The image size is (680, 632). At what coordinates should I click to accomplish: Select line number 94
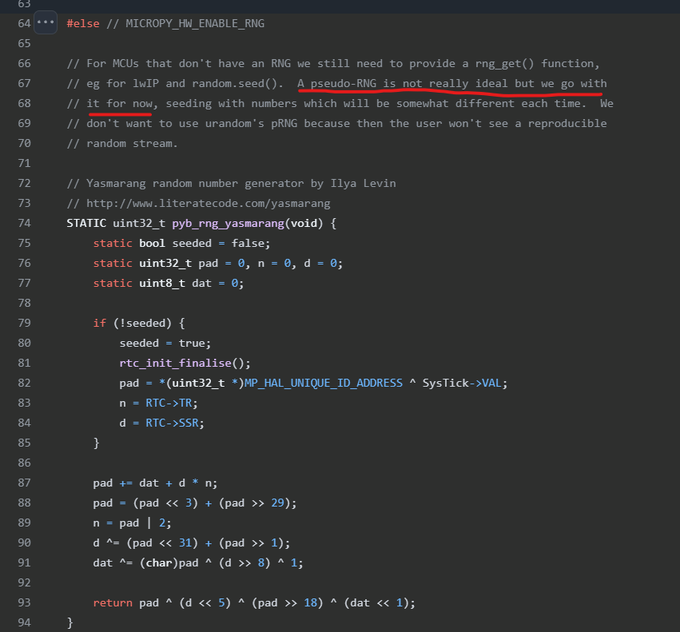pyautogui.click(x=24, y=622)
